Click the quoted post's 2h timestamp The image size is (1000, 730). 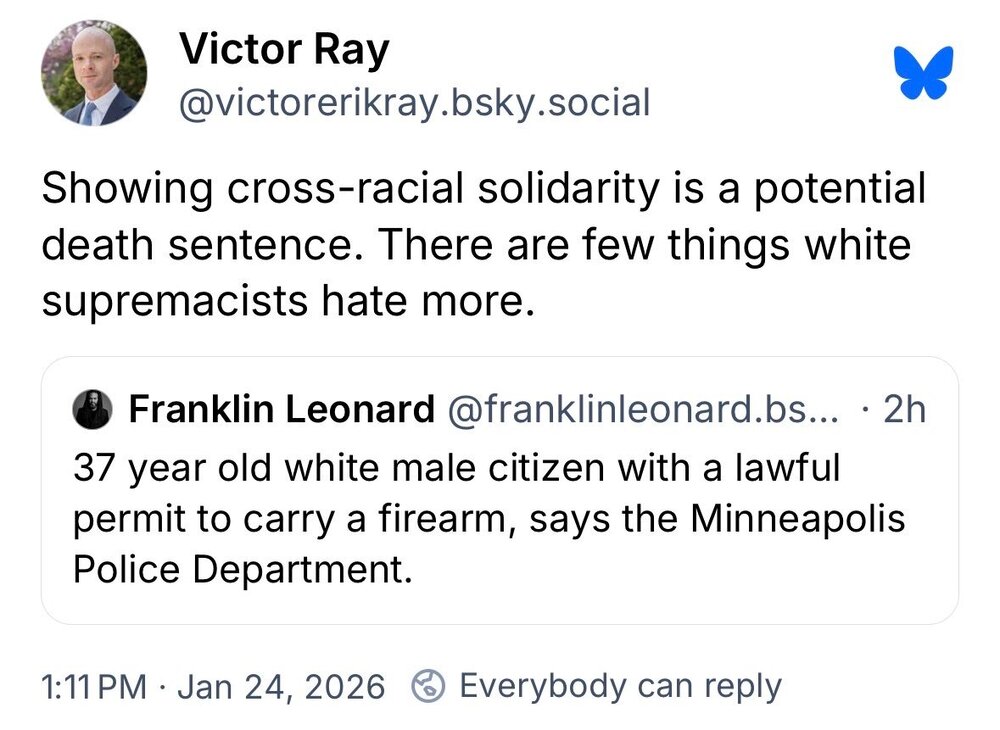click(x=904, y=409)
